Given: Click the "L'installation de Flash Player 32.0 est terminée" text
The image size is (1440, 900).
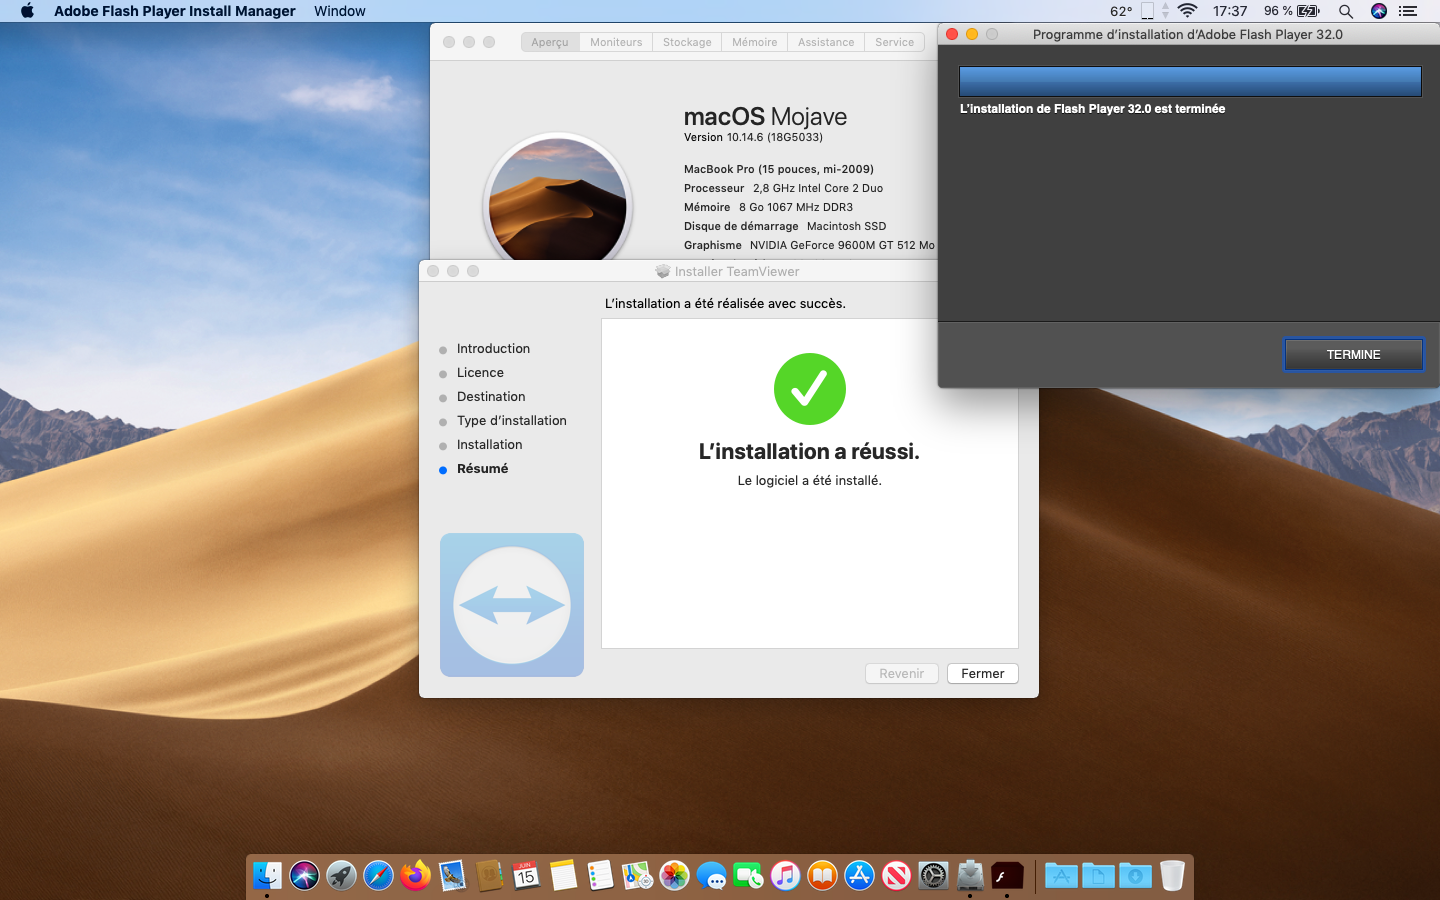Looking at the screenshot, I should [x=1092, y=109].
